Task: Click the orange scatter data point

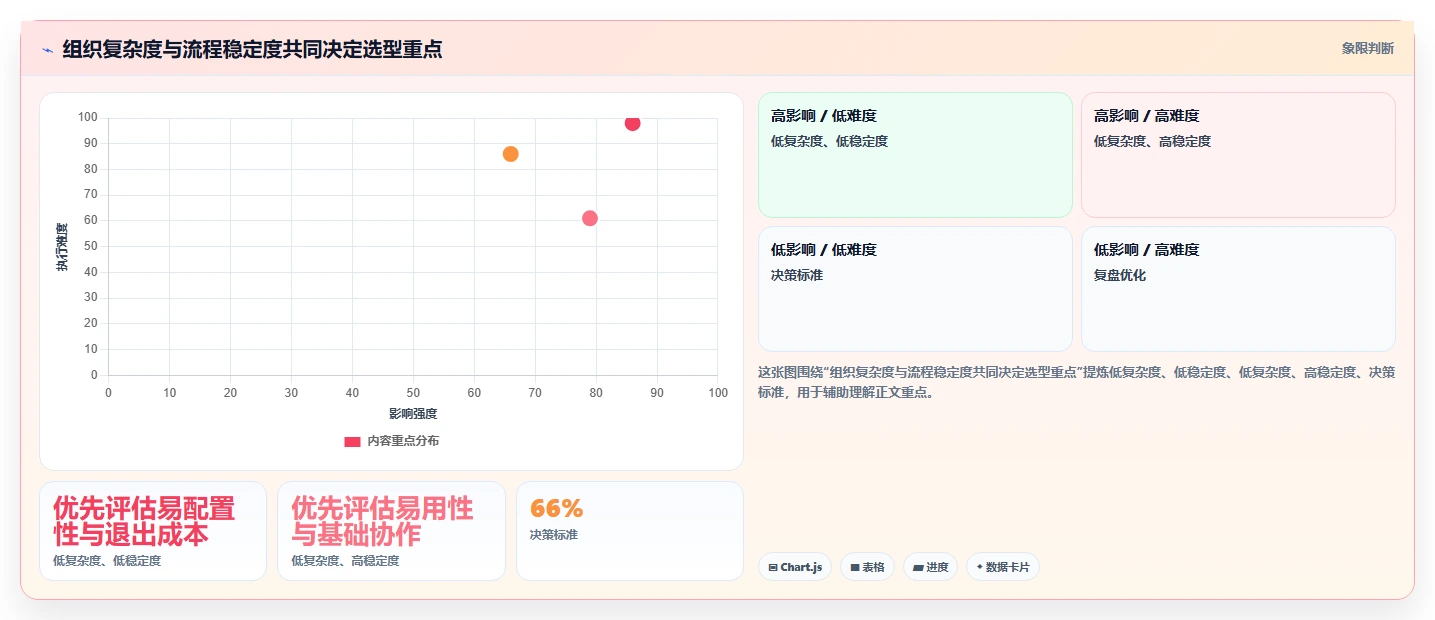Action: pos(511,154)
